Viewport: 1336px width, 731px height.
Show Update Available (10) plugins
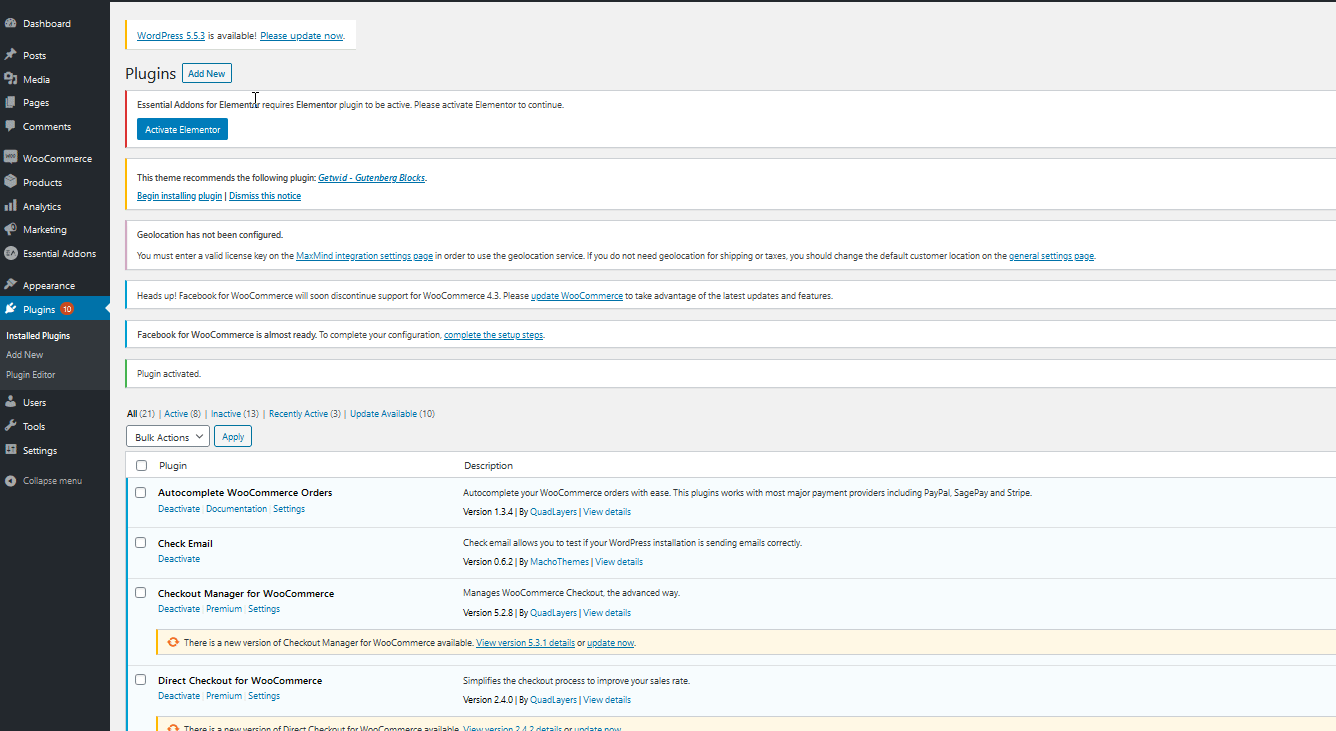point(392,414)
